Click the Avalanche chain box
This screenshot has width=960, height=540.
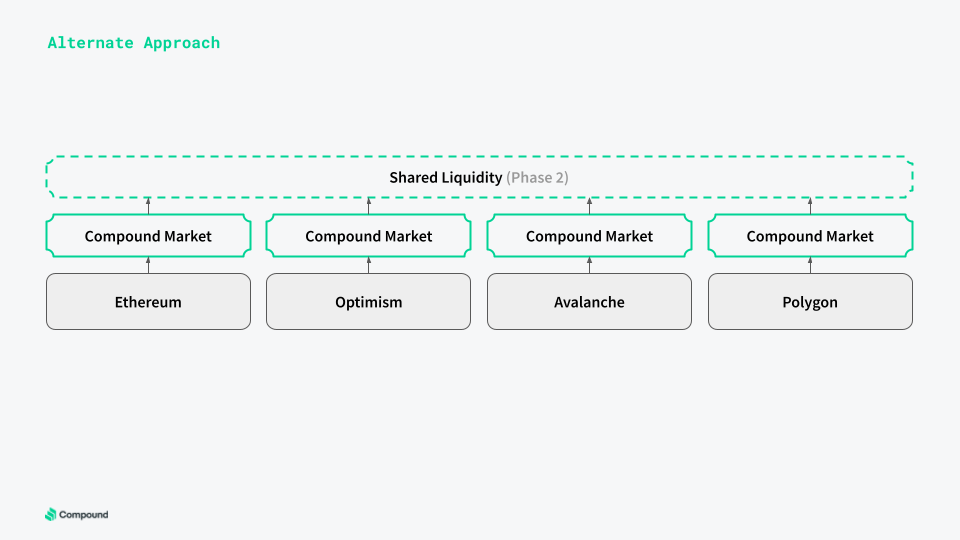[x=590, y=301]
